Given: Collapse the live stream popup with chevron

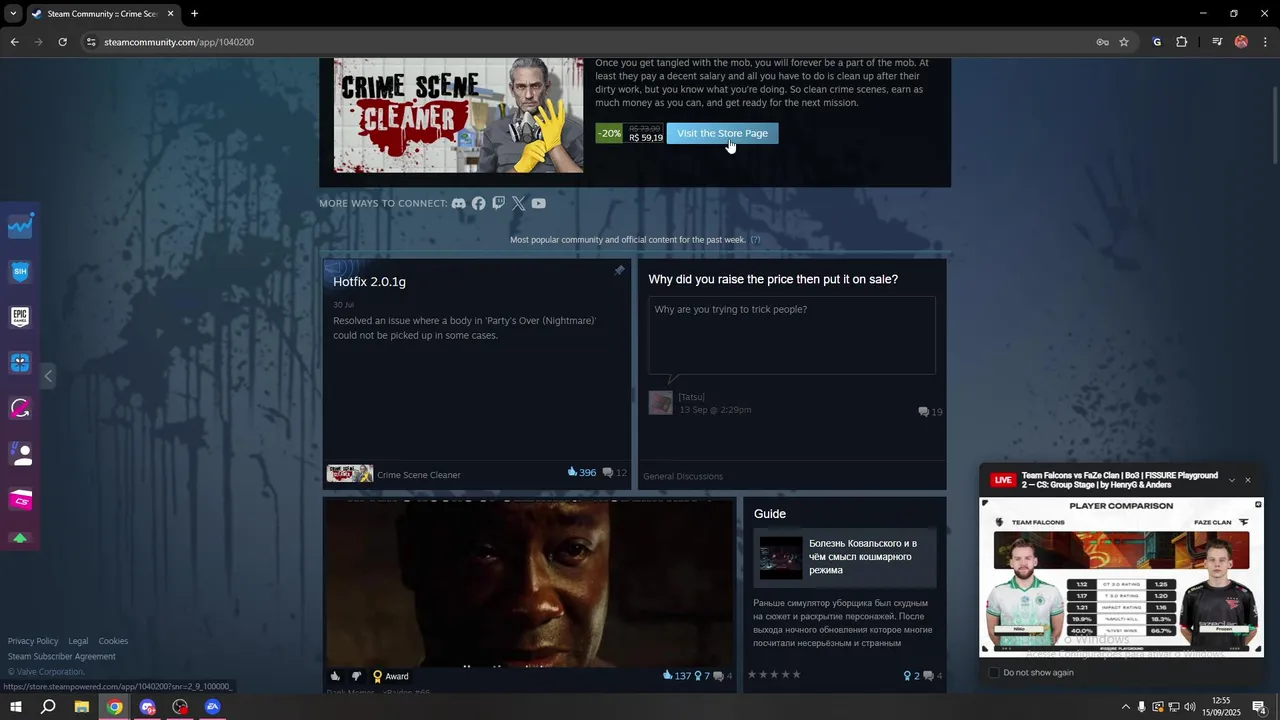Looking at the screenshot, I should click(x=1232, y=480).
